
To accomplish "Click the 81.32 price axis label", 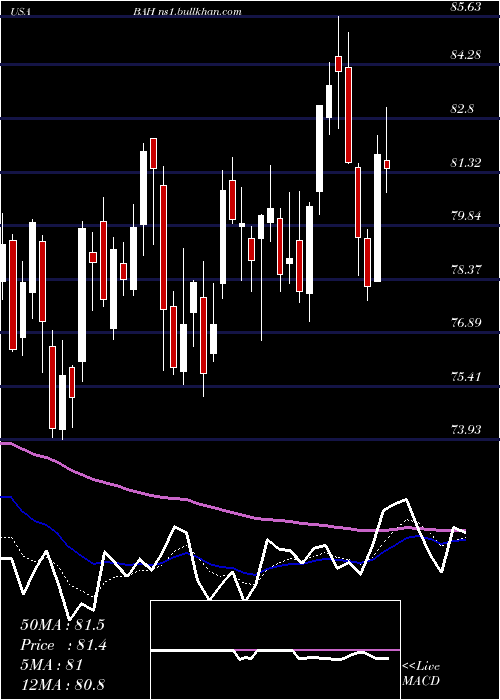I will pyautogui.click(x=466, y=162).
